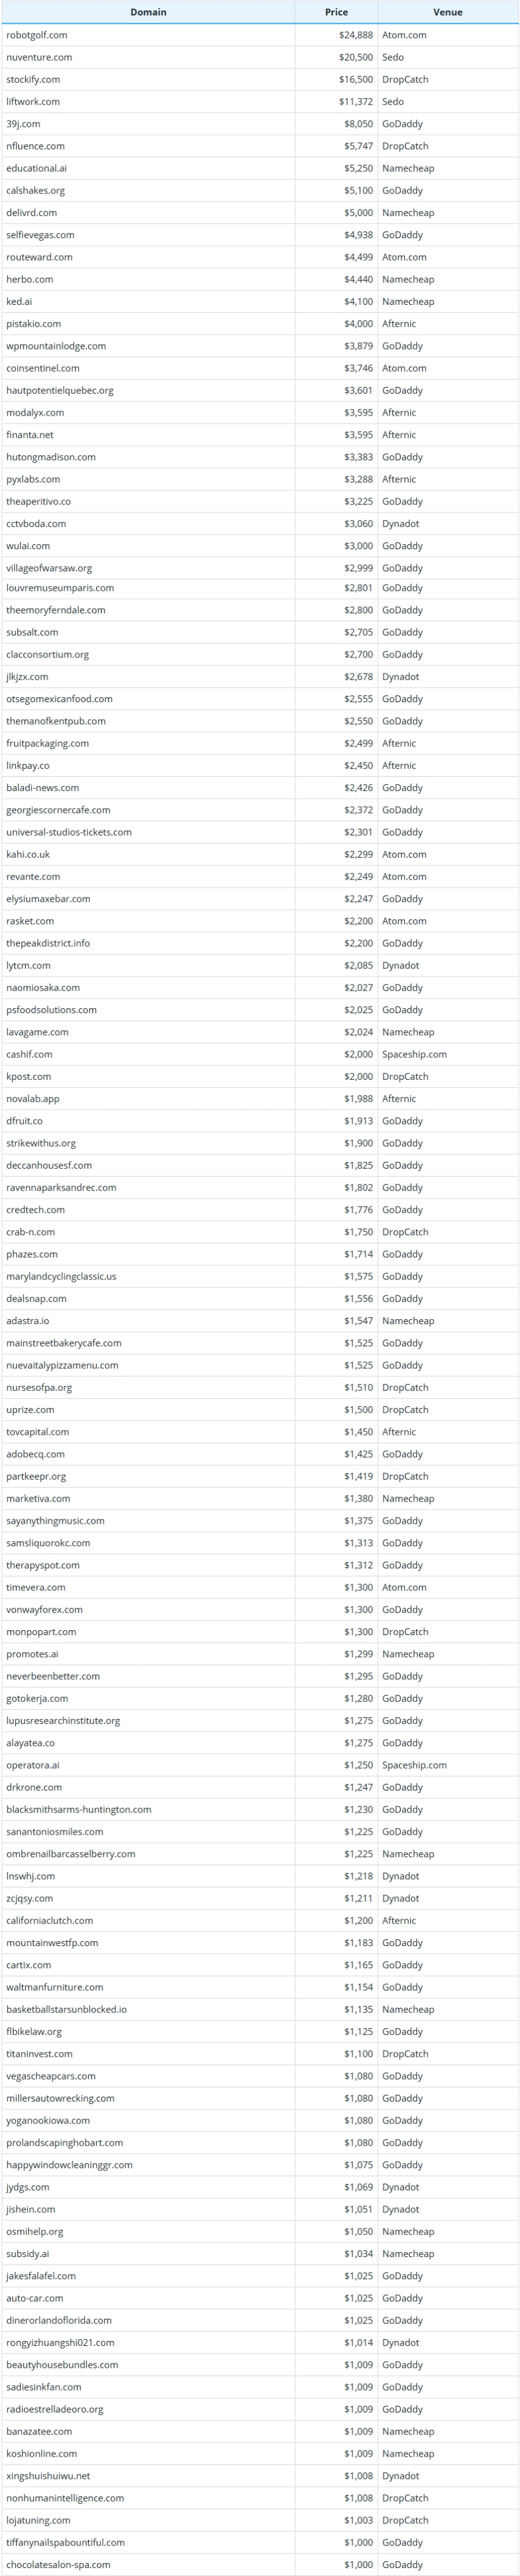Open hautpotentielquebec.org domain row
The image size is (520, 2576).
260,390
